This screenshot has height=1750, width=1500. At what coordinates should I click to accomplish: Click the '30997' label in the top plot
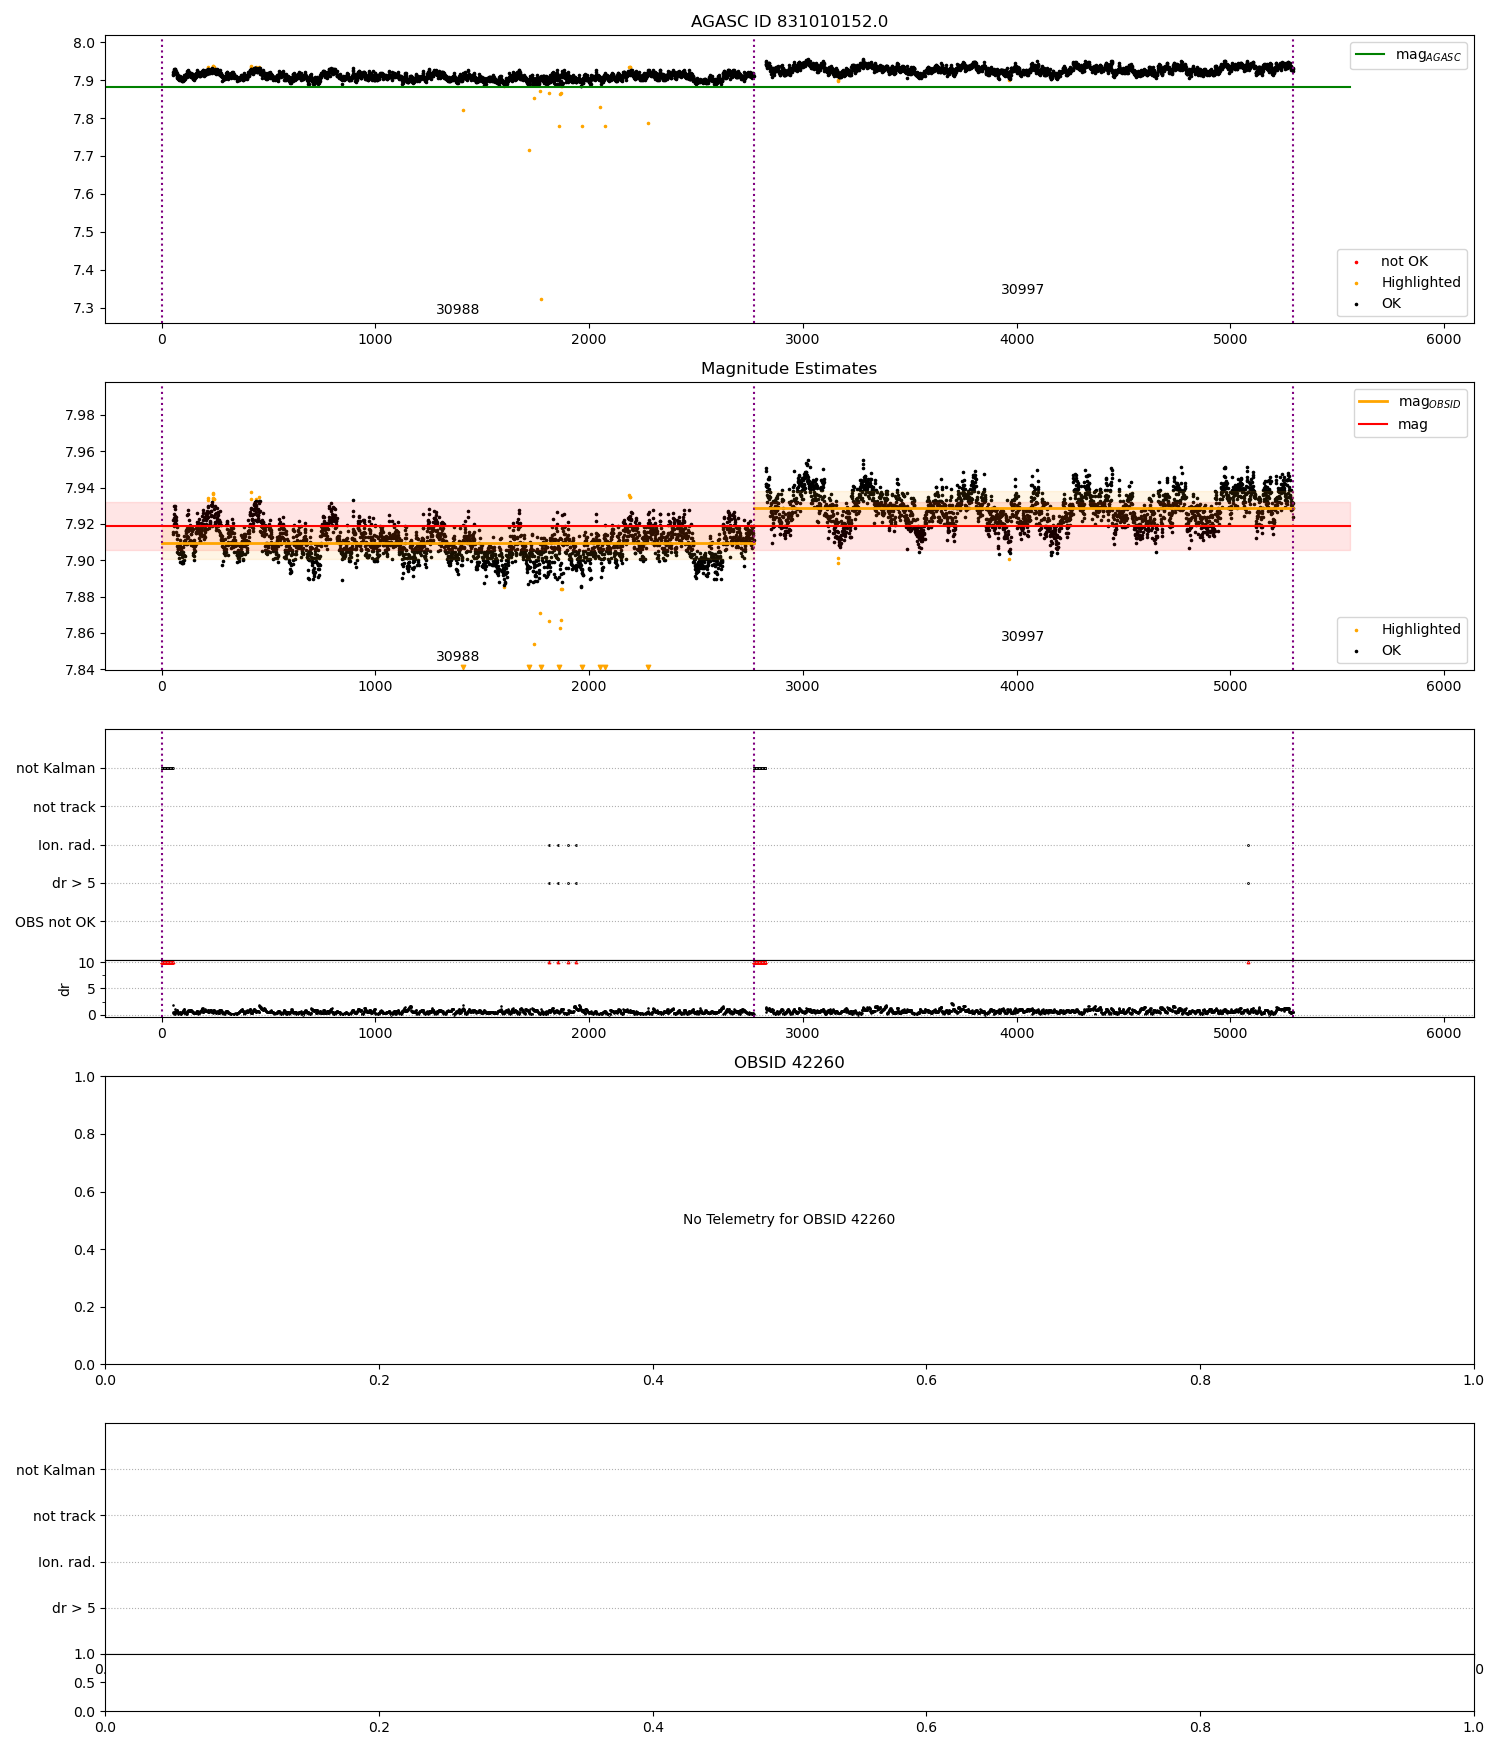[1022, 290]
